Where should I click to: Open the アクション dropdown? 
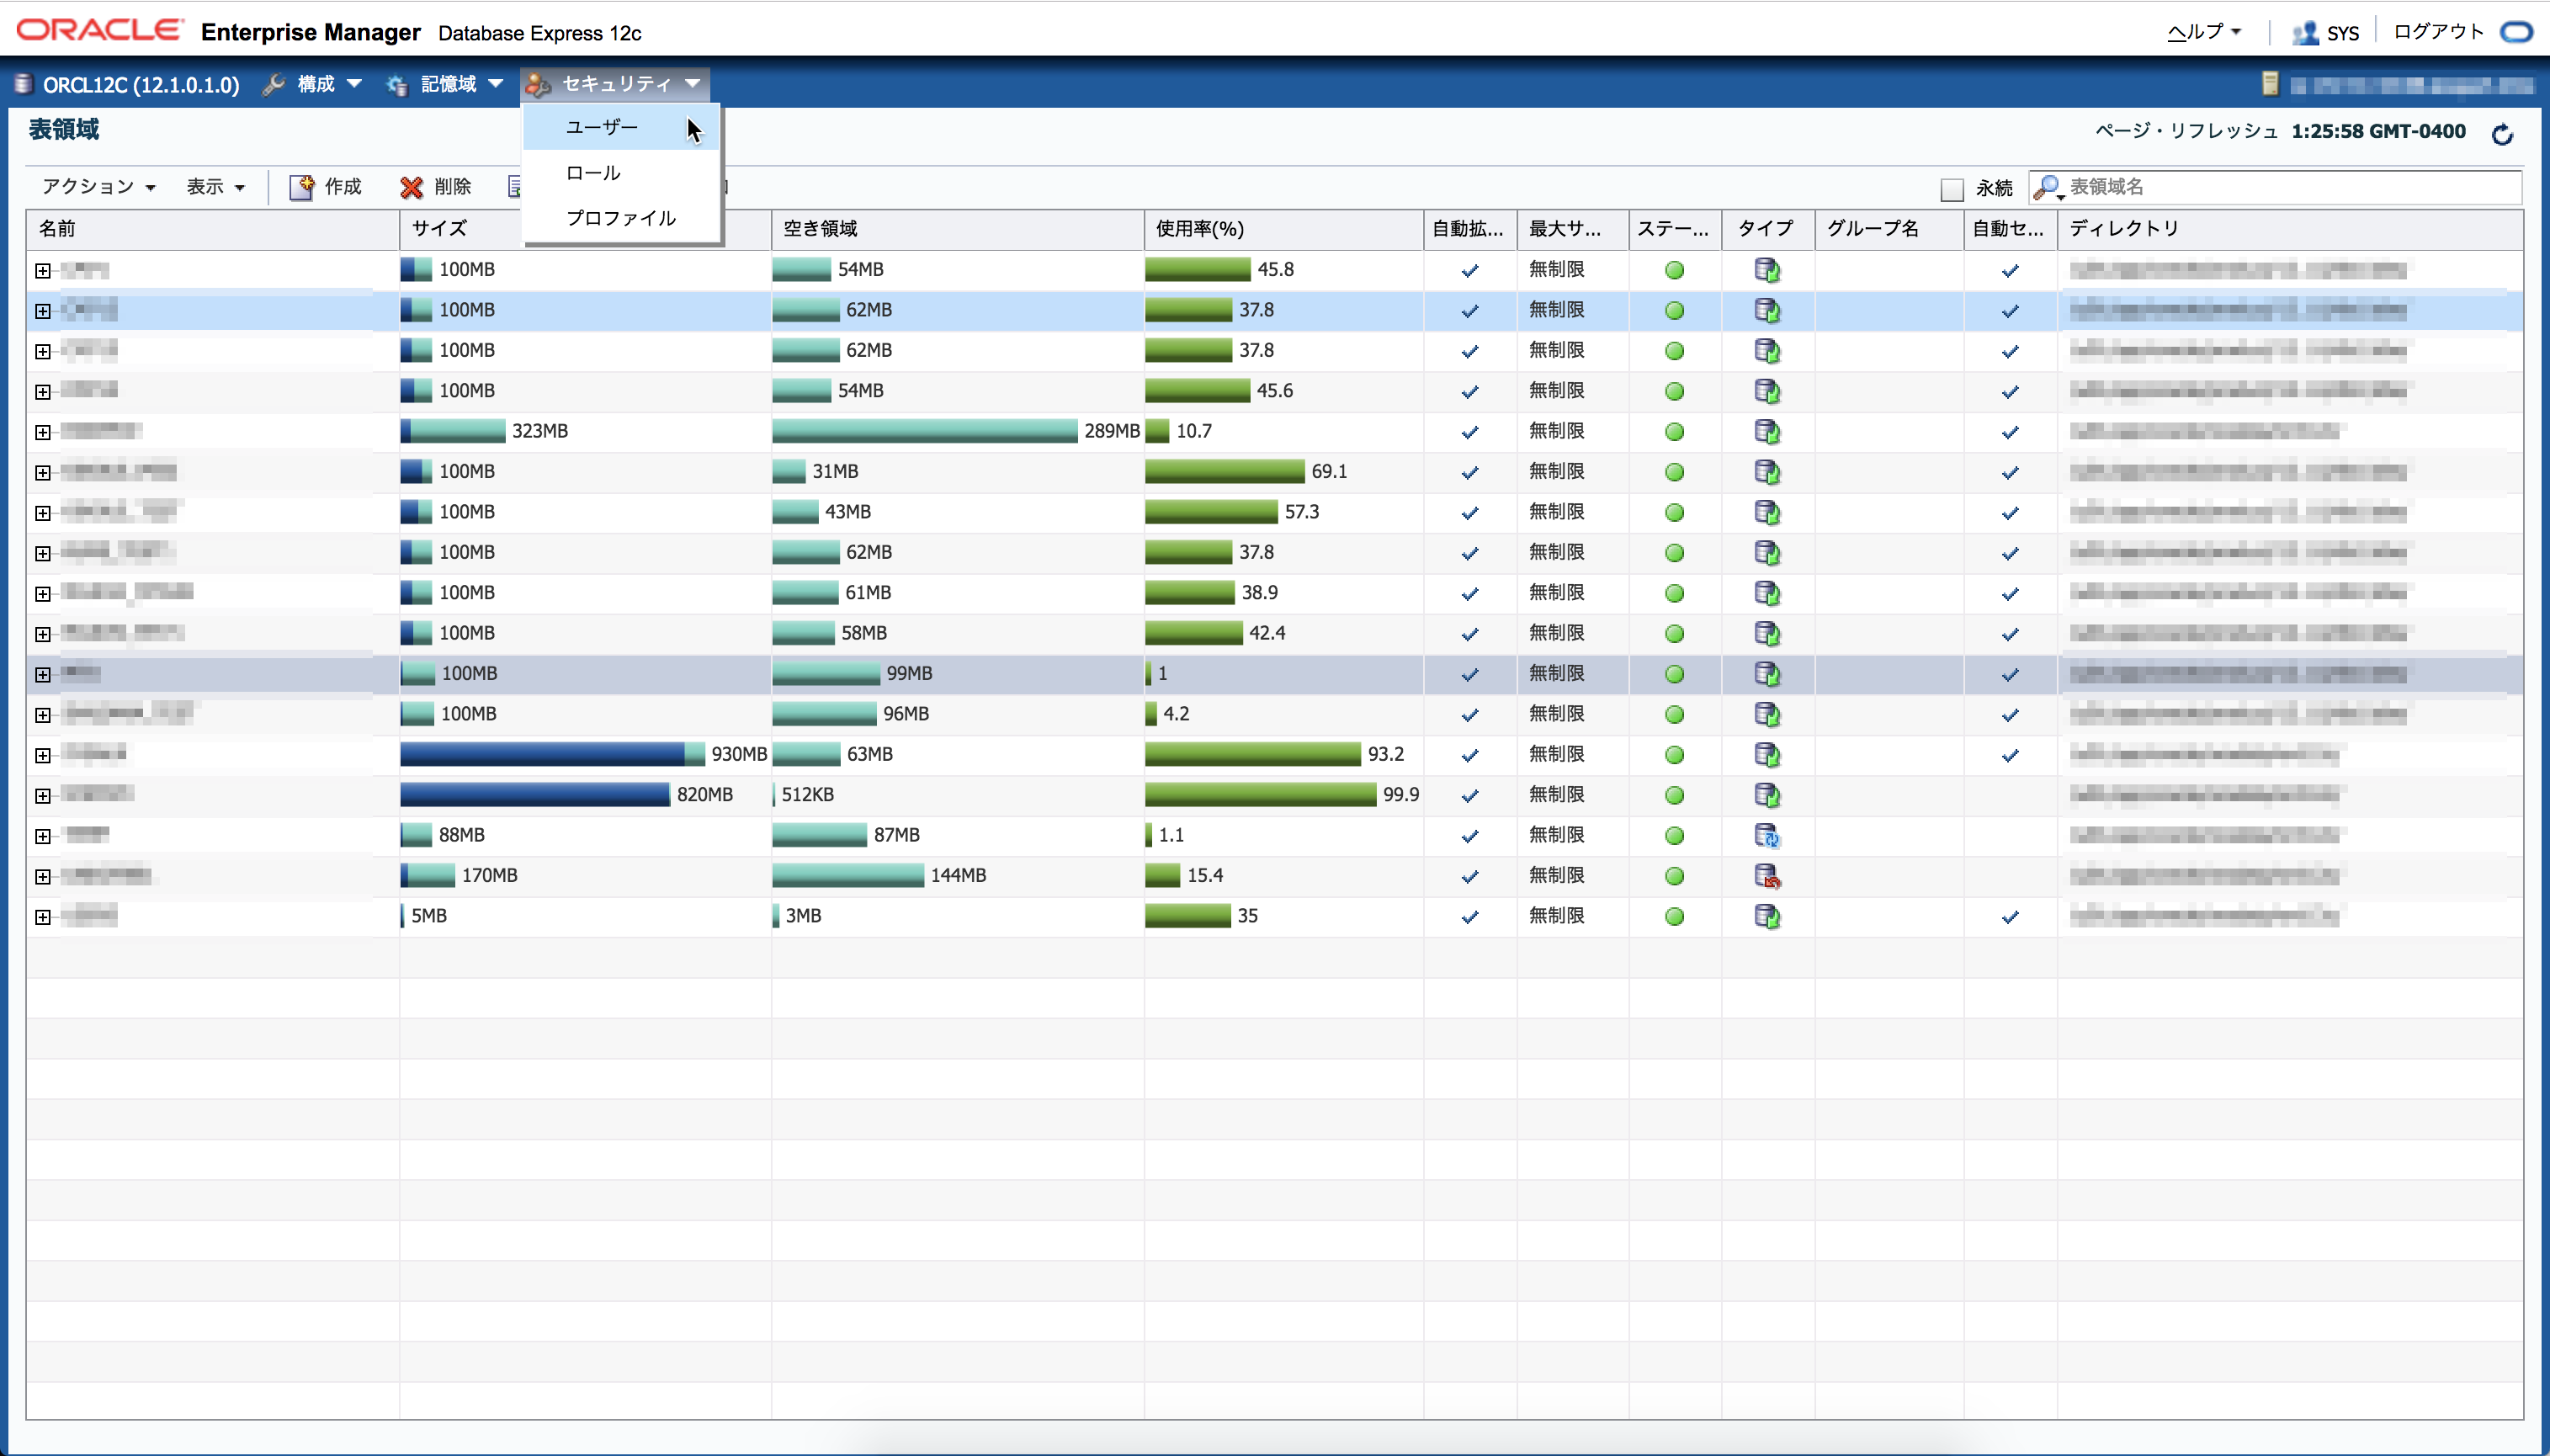[99, 187]
